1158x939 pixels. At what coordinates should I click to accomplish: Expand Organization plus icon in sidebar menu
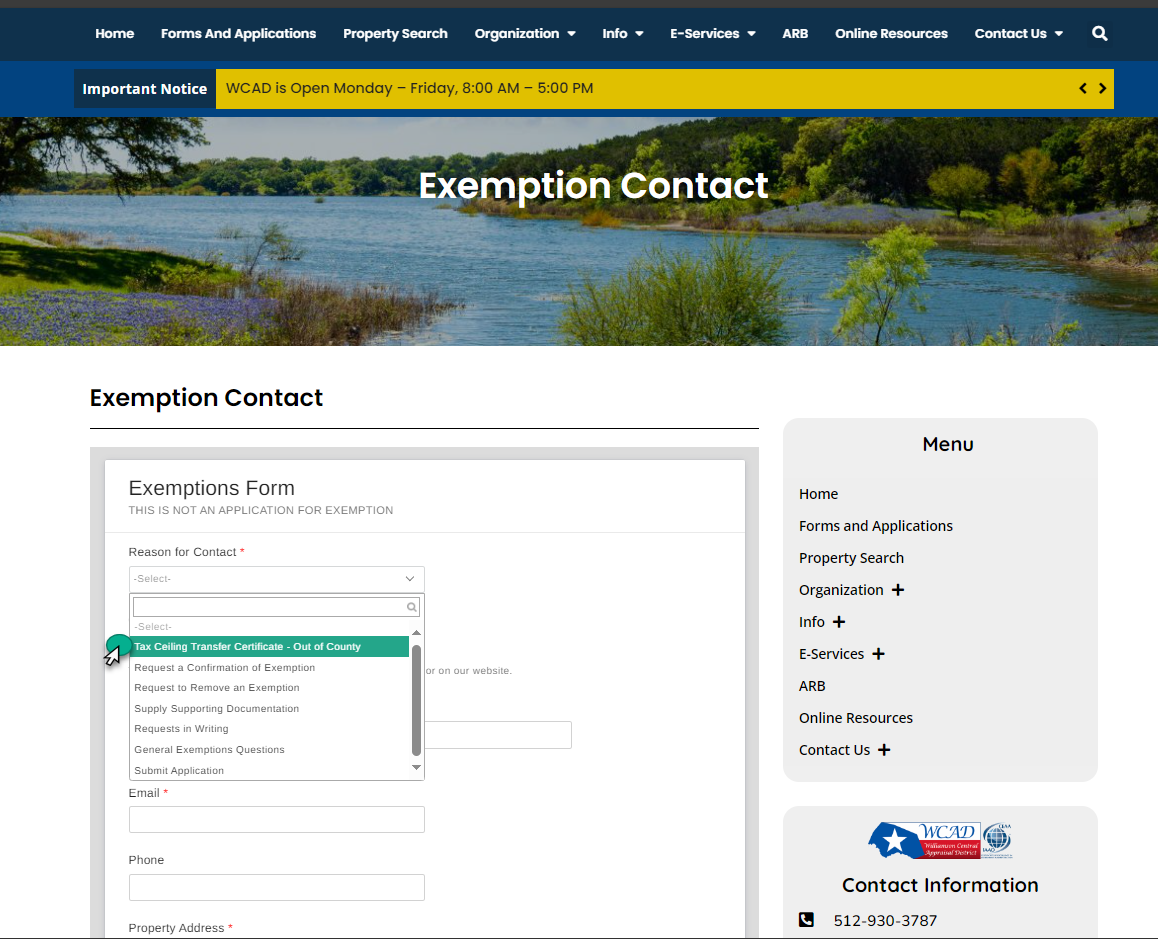(x=897, y=590)
